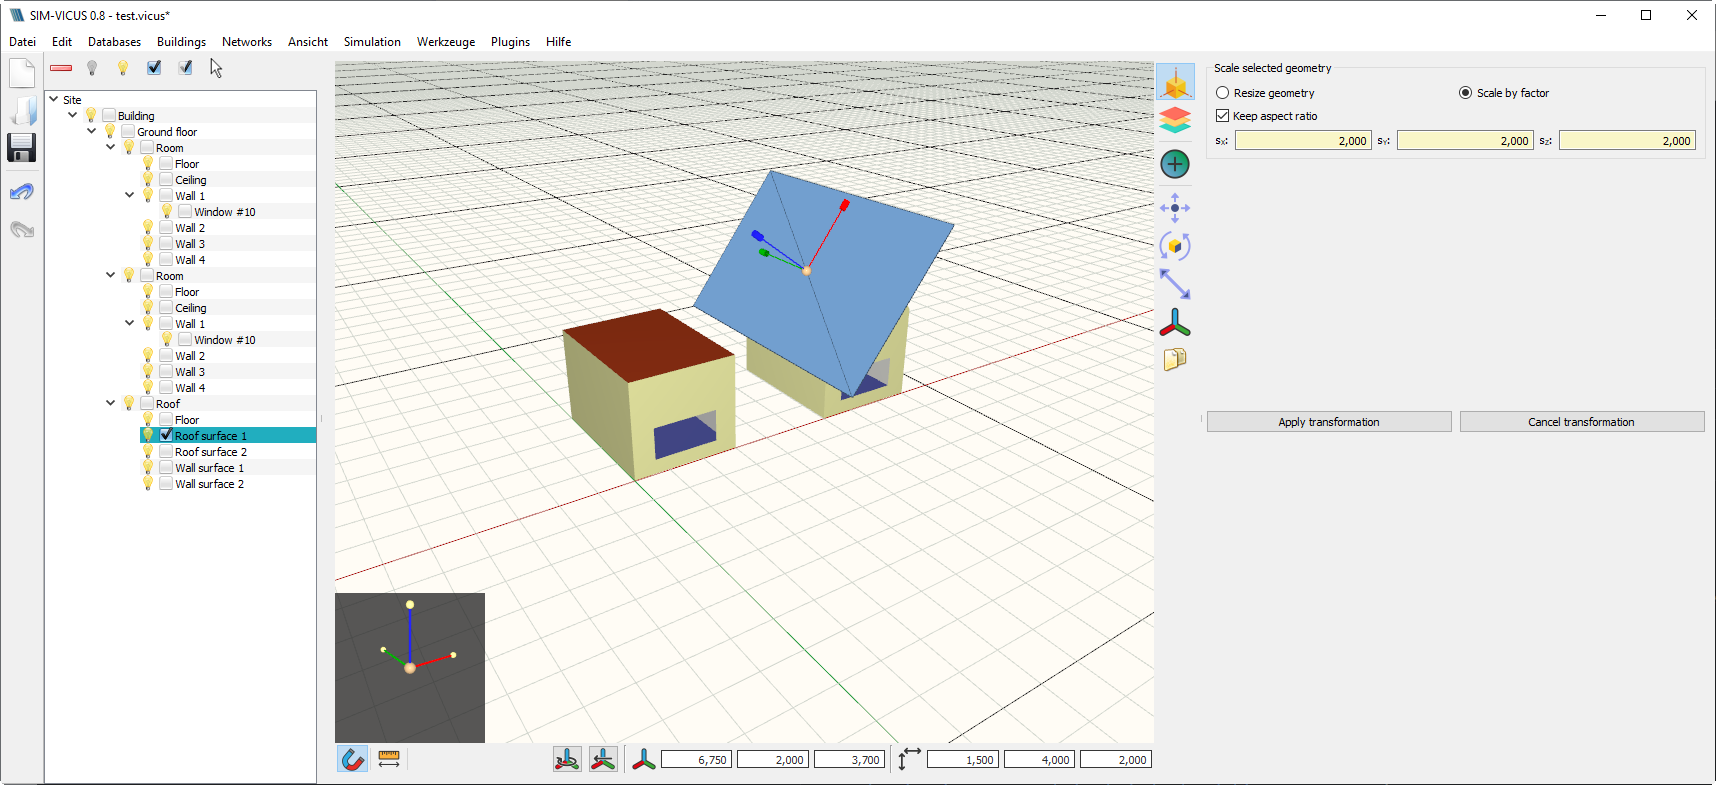Click the yellow light bulb show-all icon
The image size is (1716, 785).
coord(123,68)
